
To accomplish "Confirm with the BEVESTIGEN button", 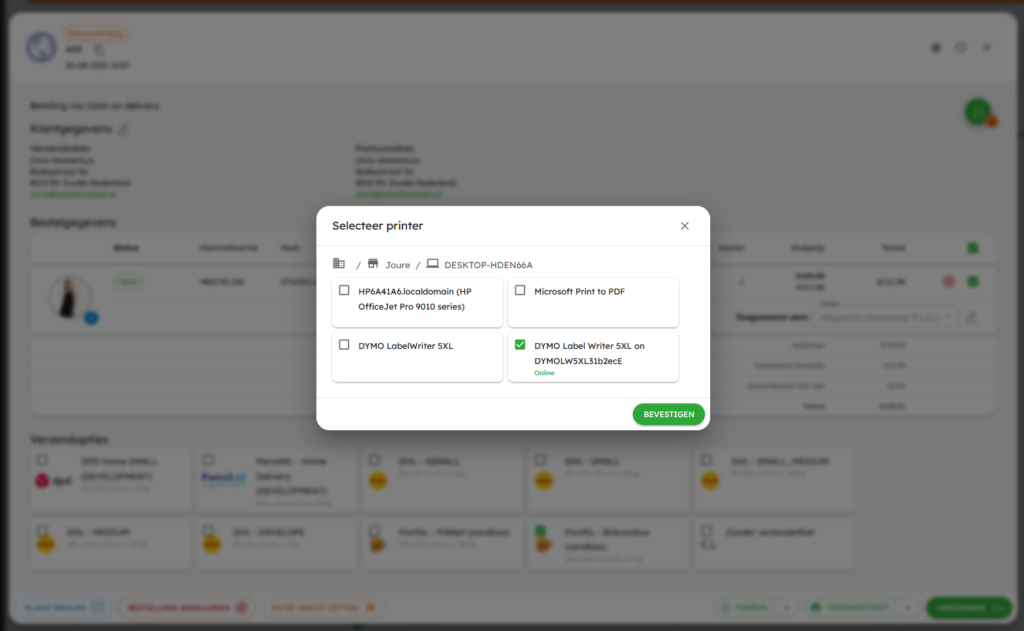I will 669,414.
